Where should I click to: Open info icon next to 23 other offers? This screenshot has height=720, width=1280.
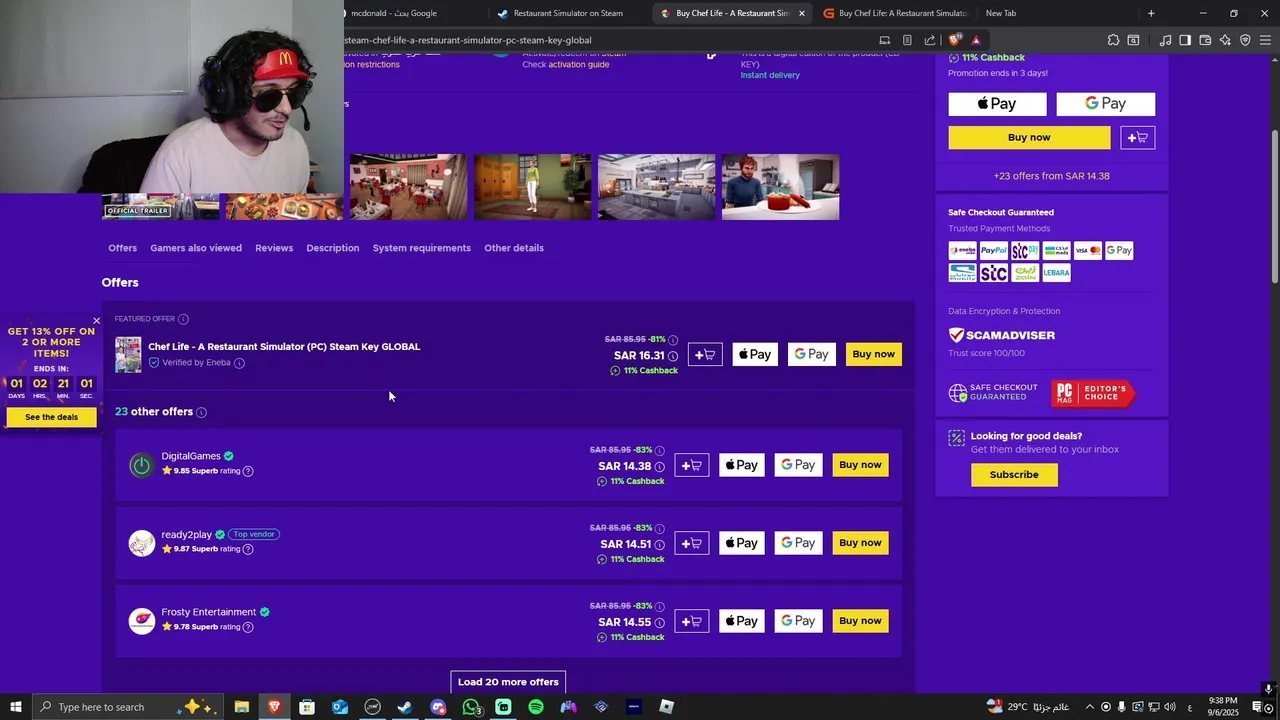[201, 412]
